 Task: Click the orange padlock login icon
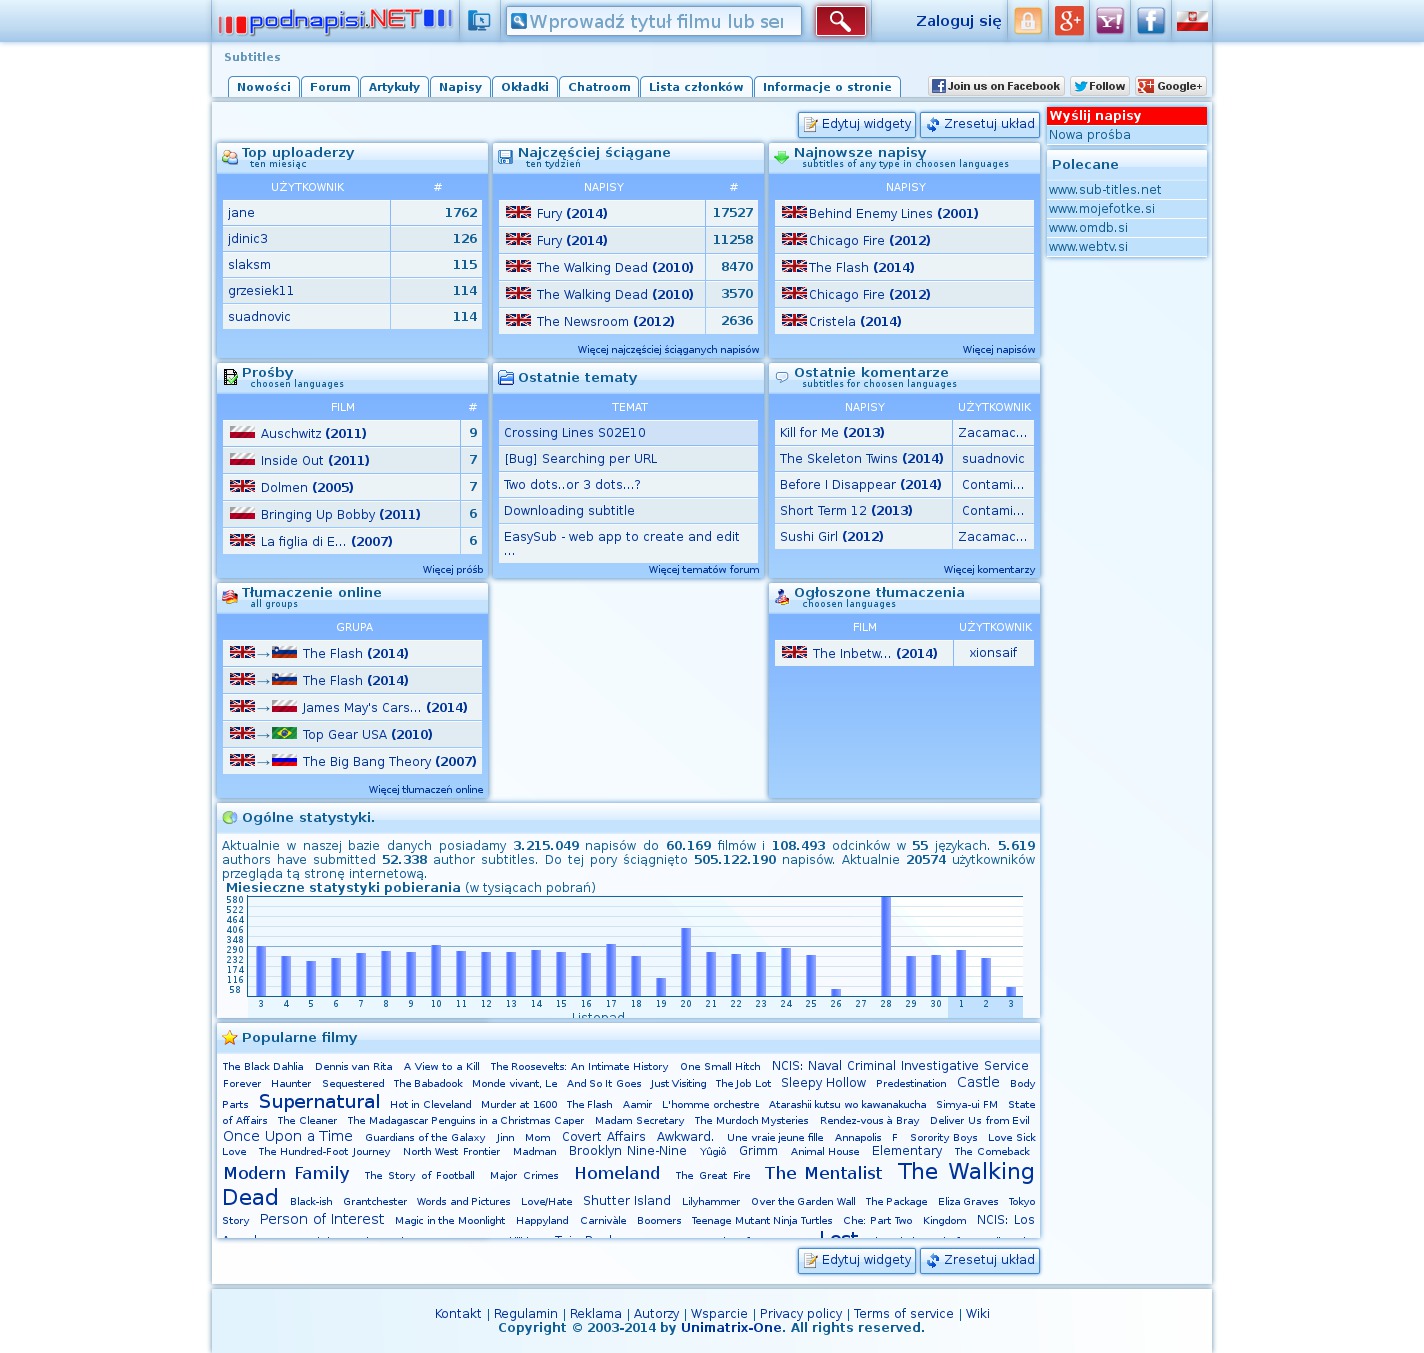pyautogui.click(x=1028, y=21)
